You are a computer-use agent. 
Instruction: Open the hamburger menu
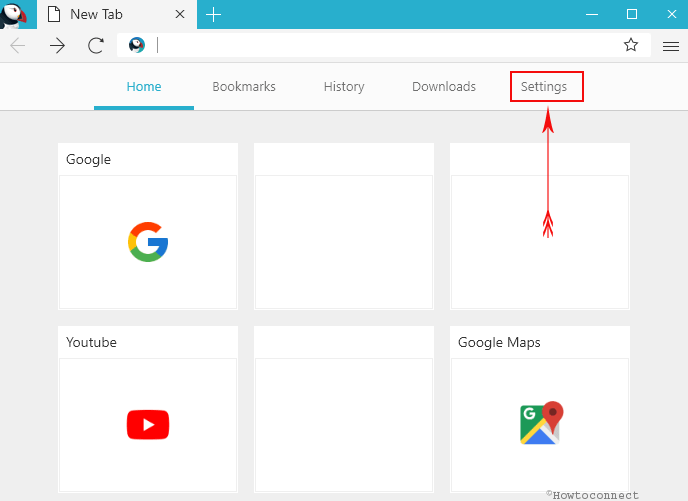[x=671, y=46]
